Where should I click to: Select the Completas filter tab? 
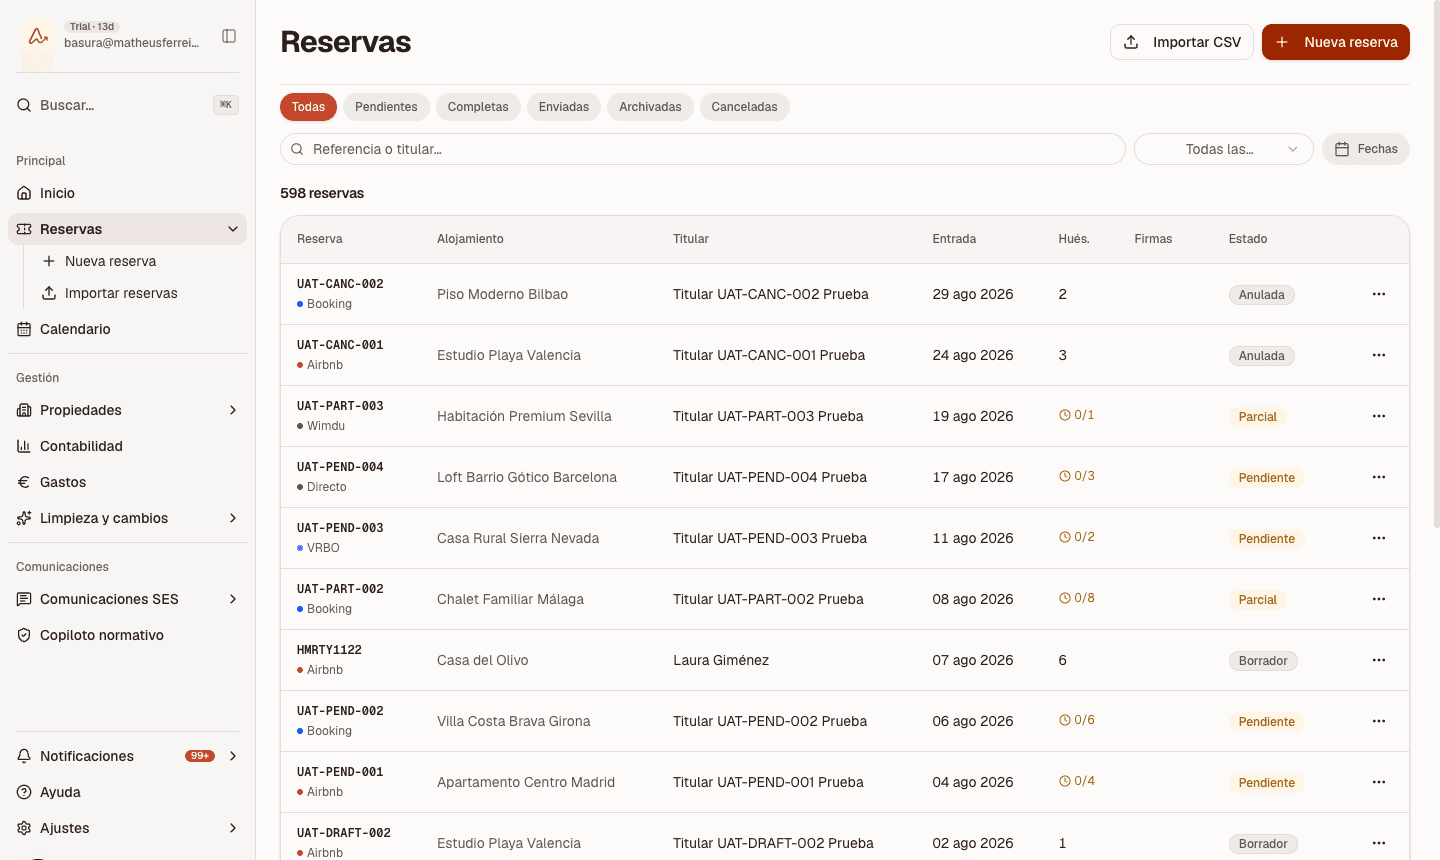point(478,107)
